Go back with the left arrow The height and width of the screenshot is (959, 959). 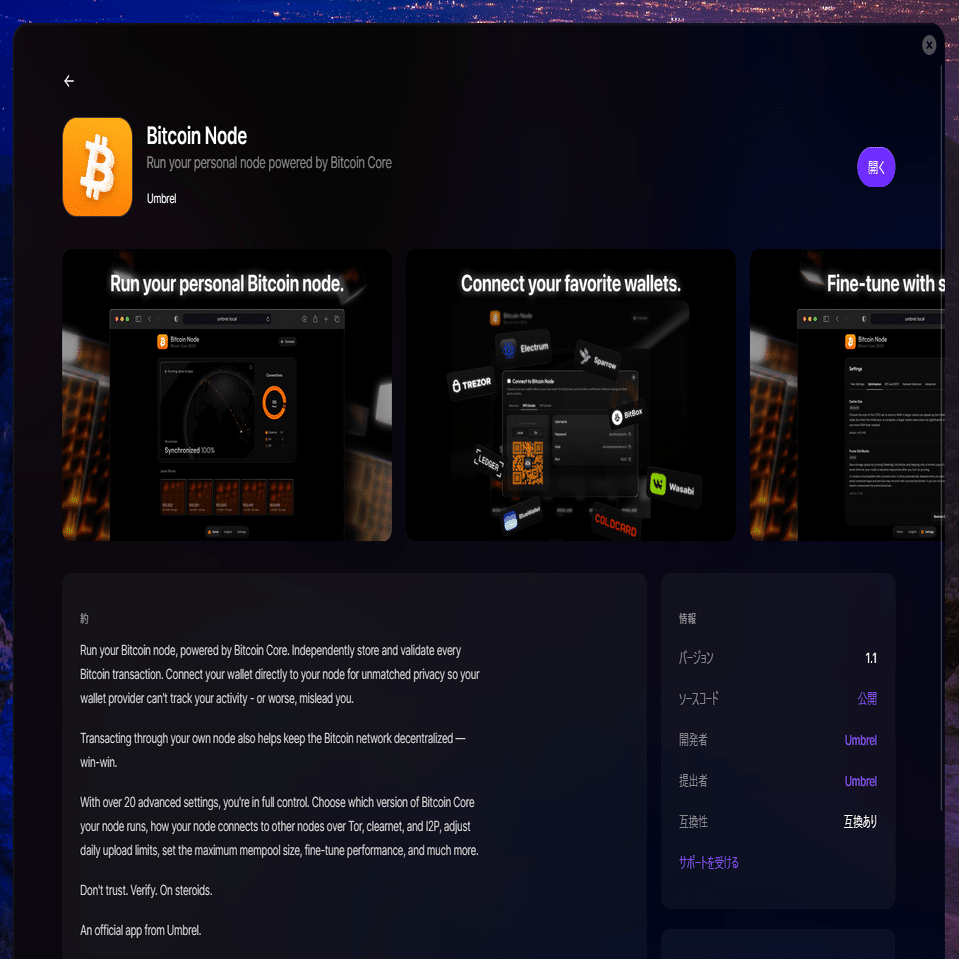(x=69, y=81)
